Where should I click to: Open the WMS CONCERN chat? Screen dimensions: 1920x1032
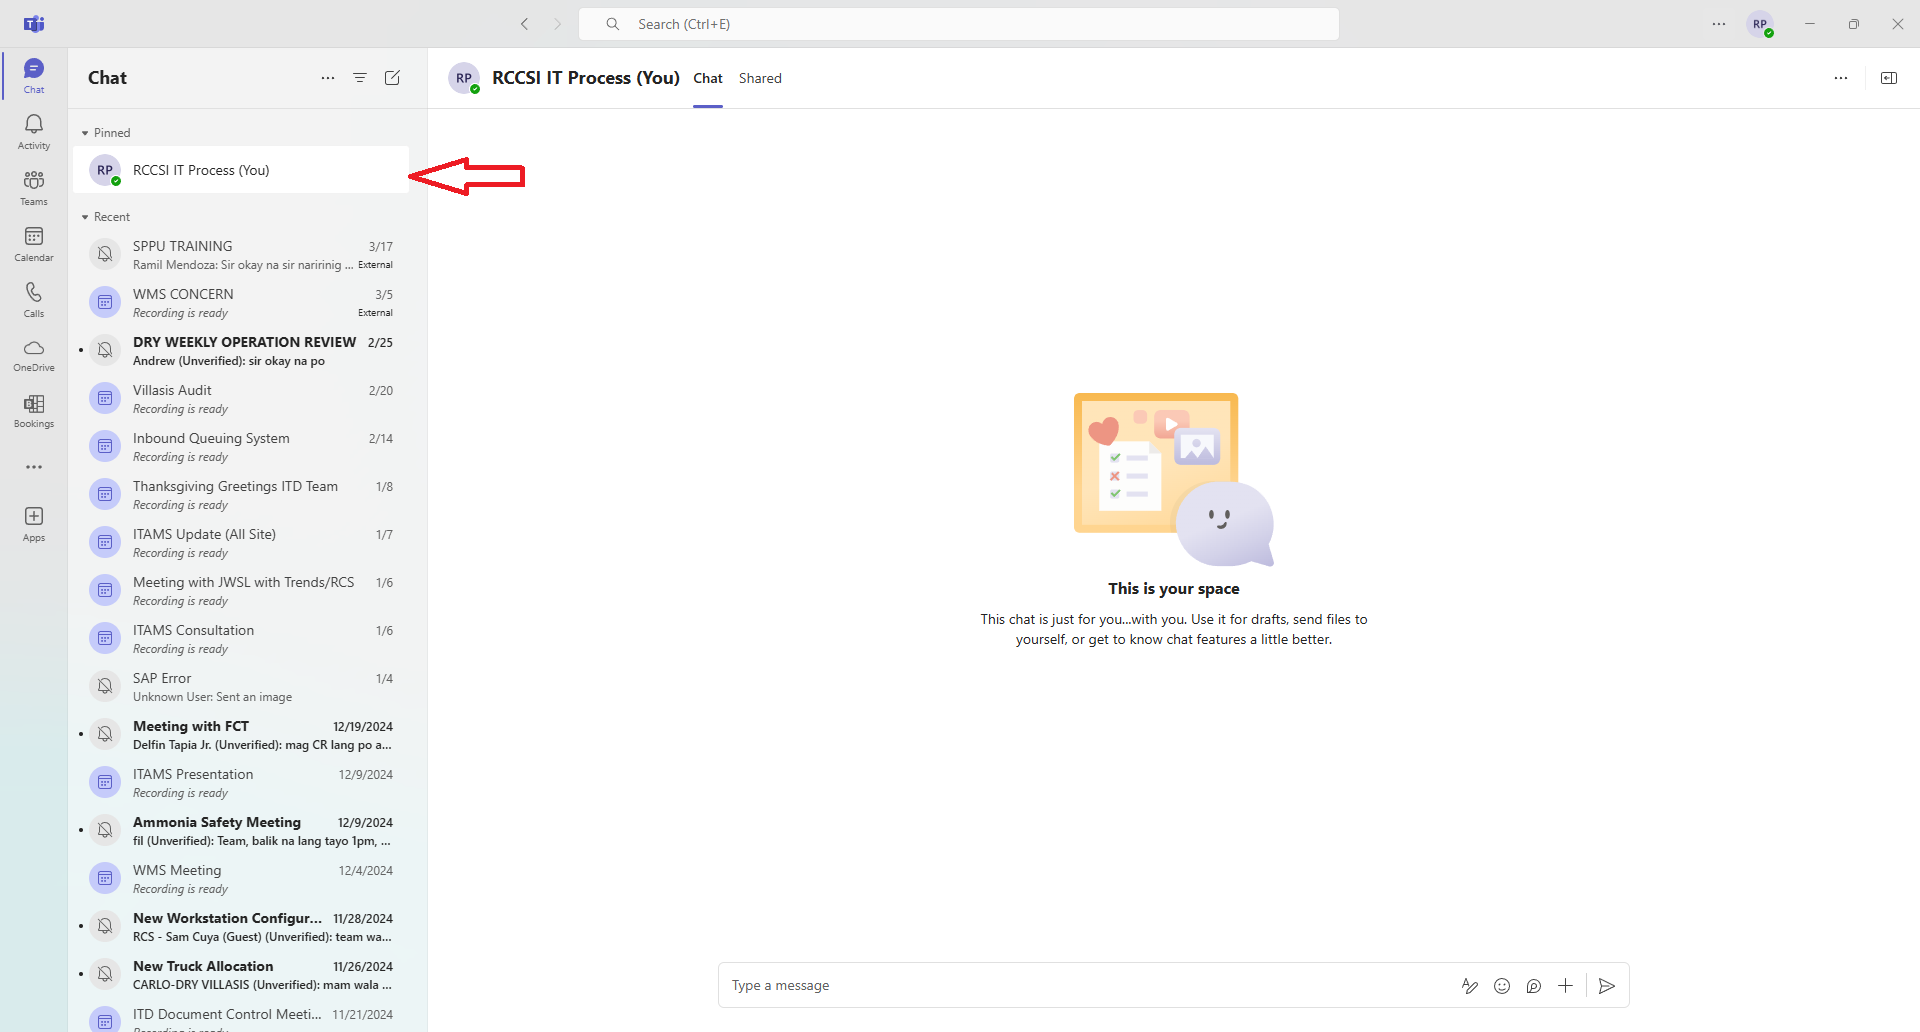tap(241, 302)
